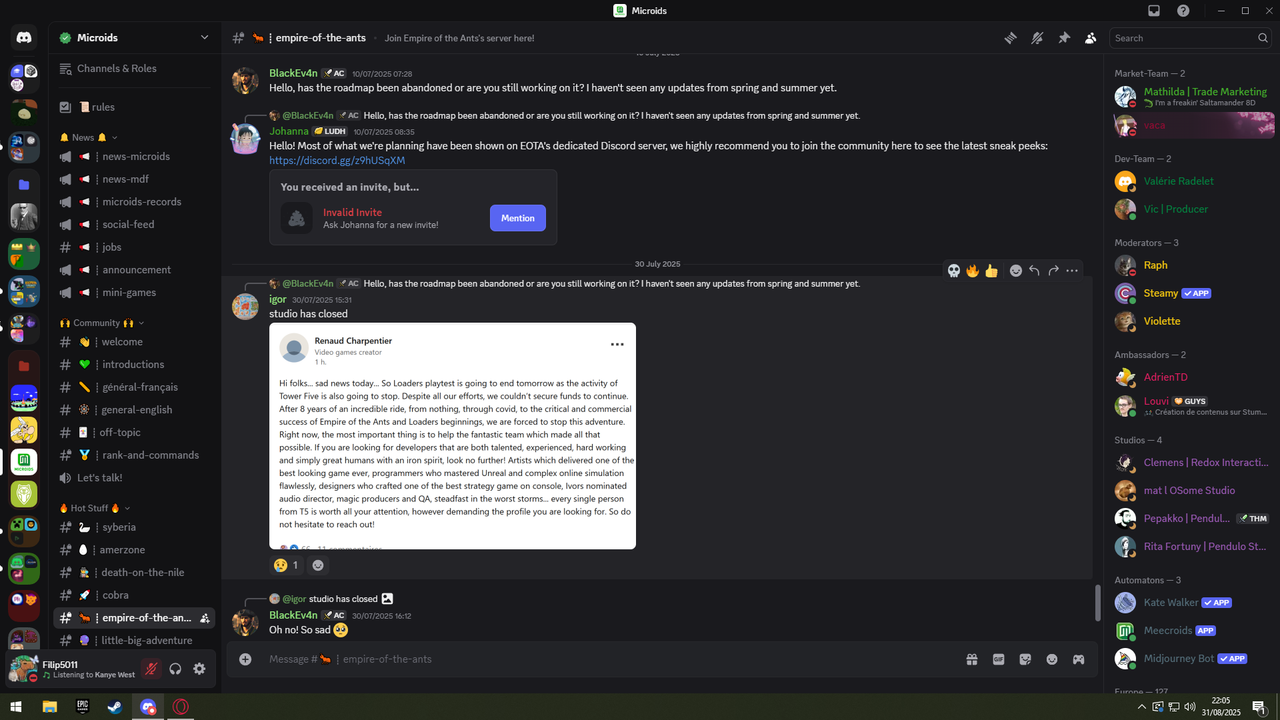Click the Mention button on invalid invite
This screenshot has width=1280, height=720.
tap(517, 218)
